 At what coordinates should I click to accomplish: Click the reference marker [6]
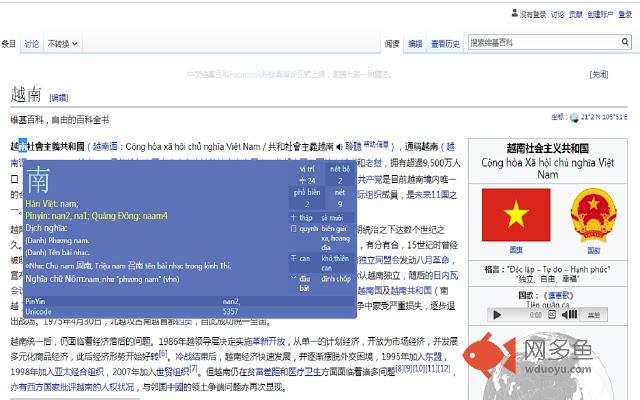click(x=163, y=353)
